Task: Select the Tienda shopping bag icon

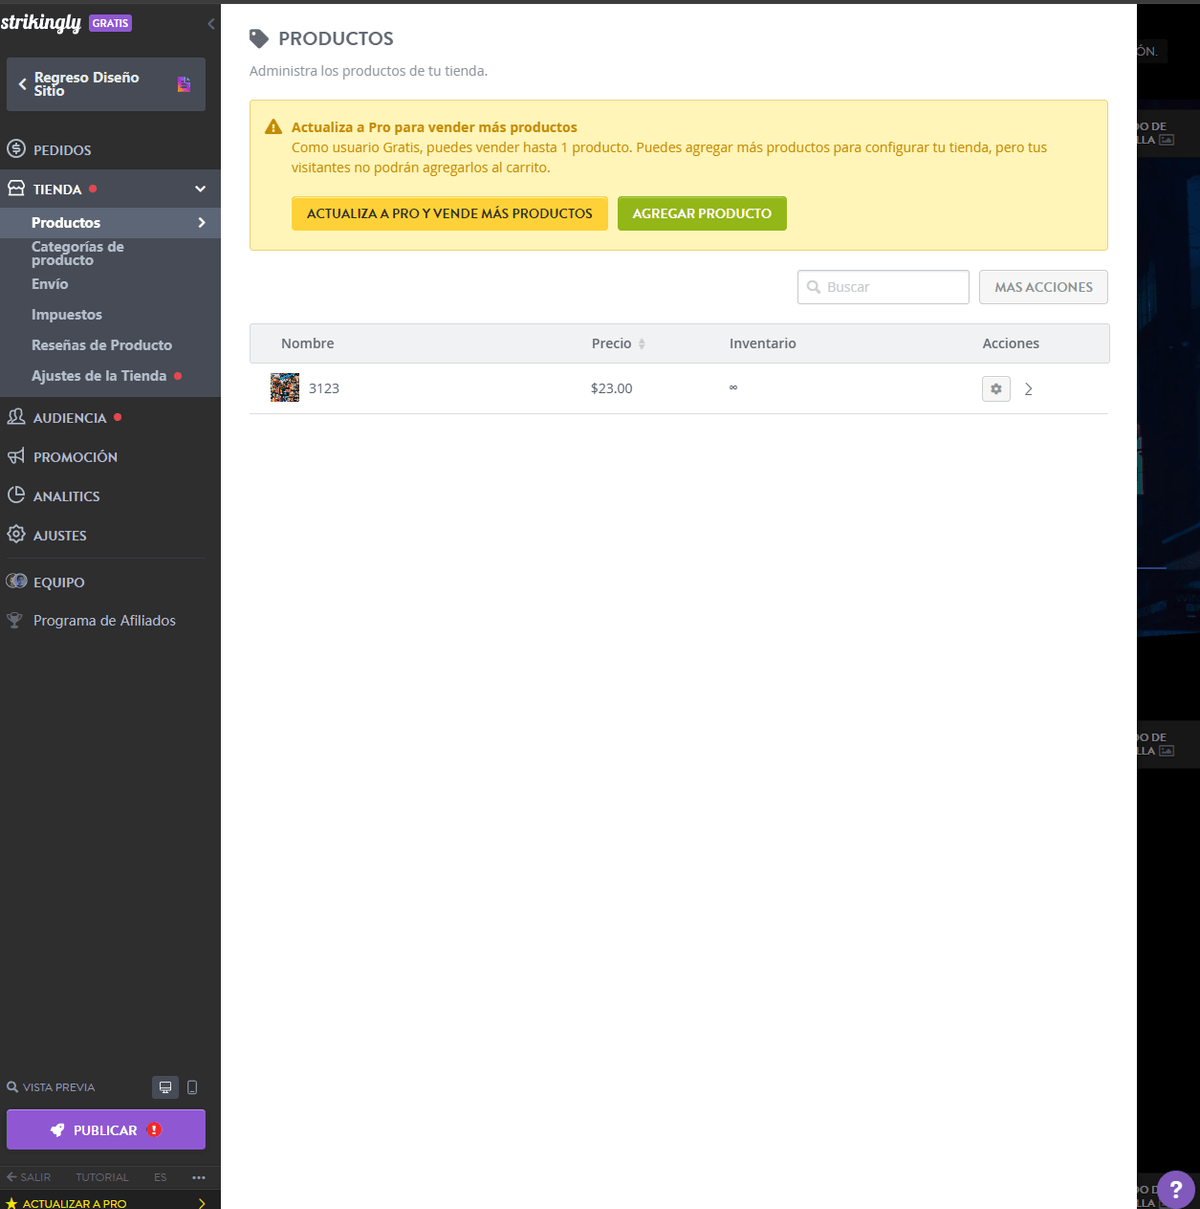Action: coord(16,187)
